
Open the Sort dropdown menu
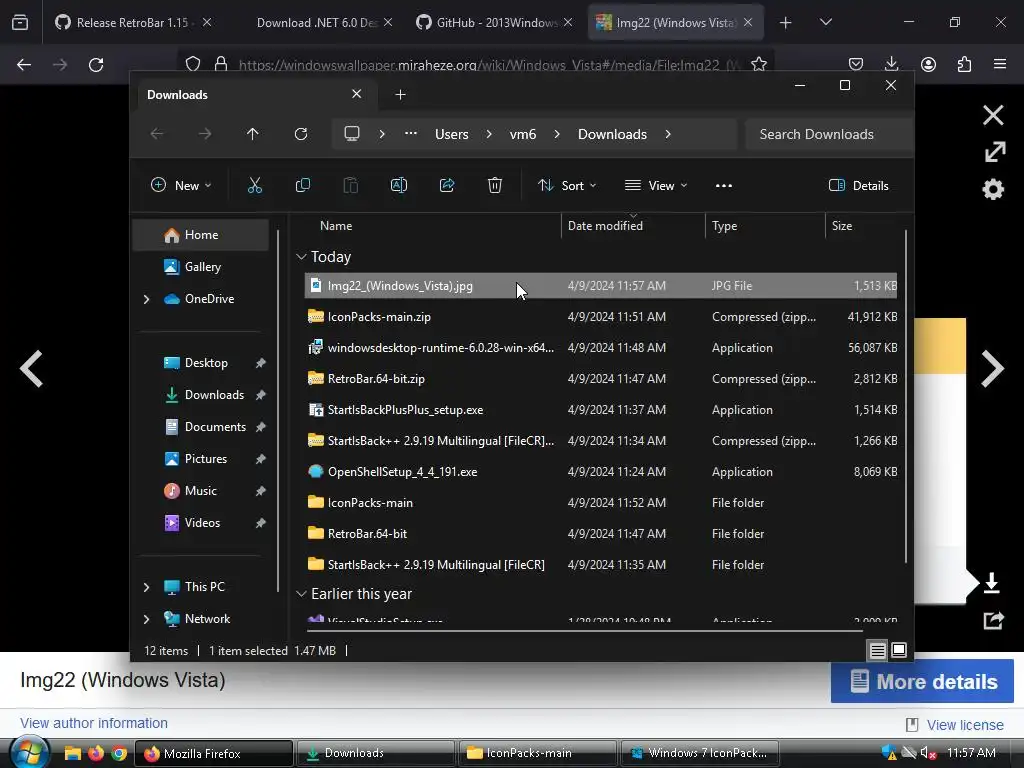tap(566, 185)
